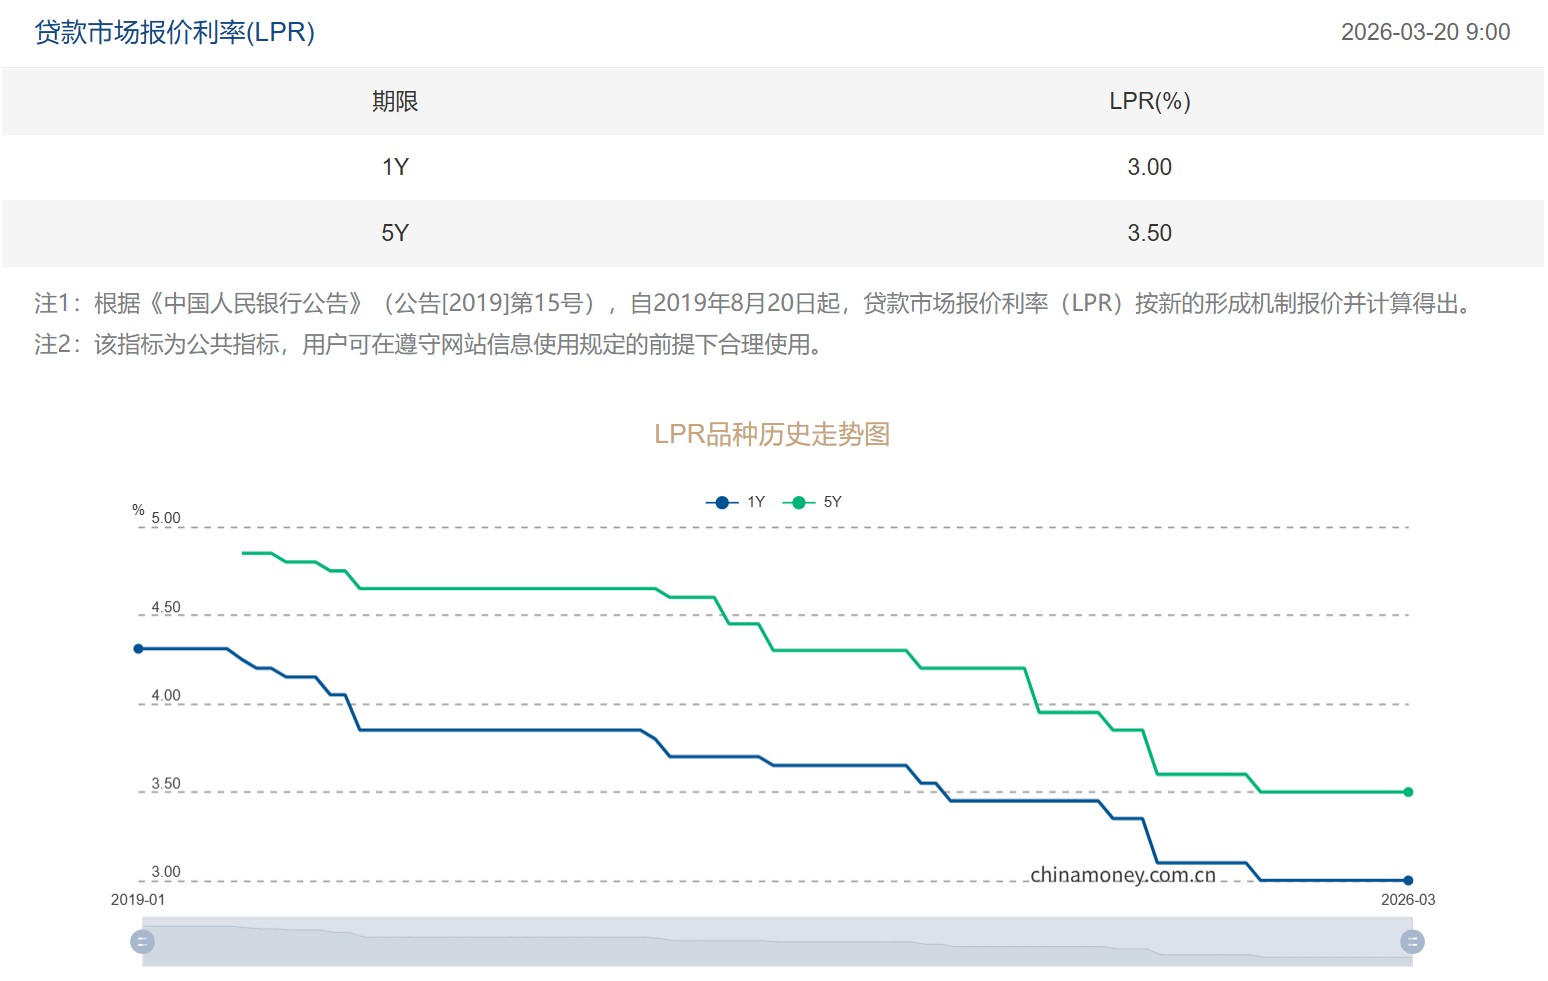The image size is (1548, 981).
Task: Click the 期限 column header
Action: pyautogui.click(x=395, y=101)
